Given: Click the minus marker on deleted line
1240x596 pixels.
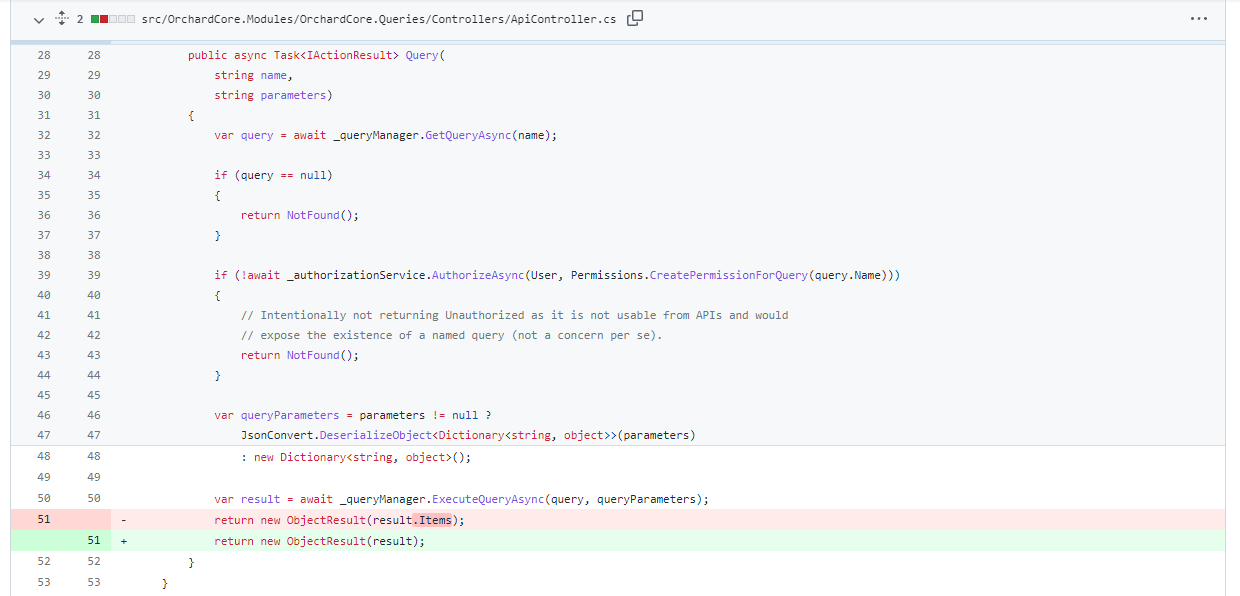Looking at the screenshot, I should [x=123, y=519].
